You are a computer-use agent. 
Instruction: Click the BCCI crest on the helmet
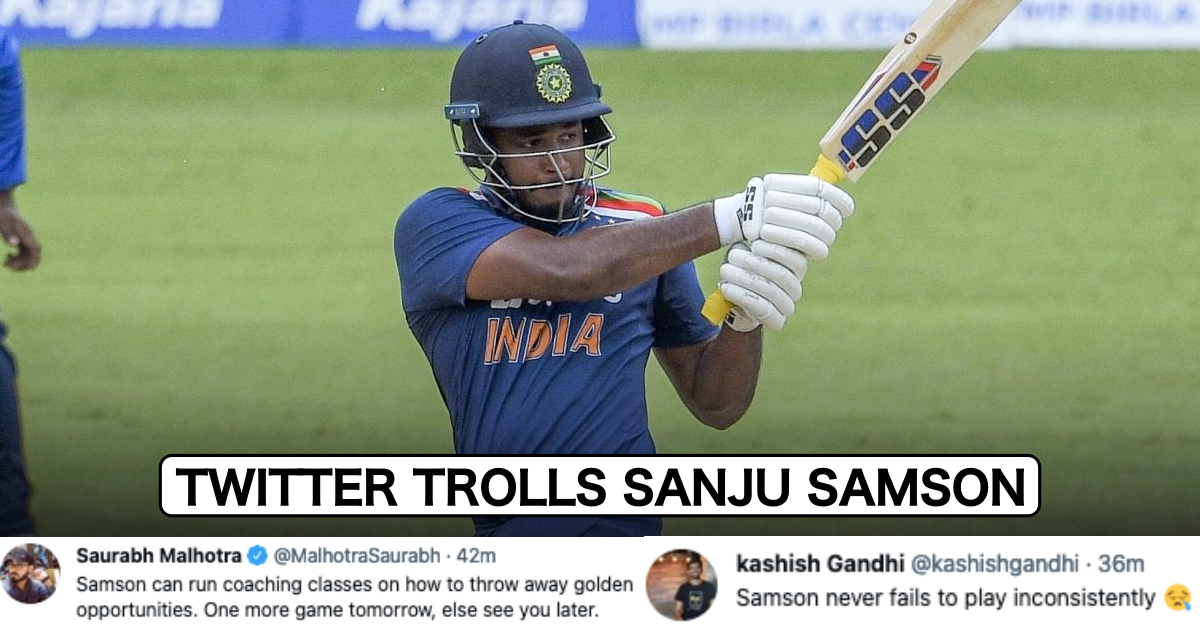[x=552, y=82]
